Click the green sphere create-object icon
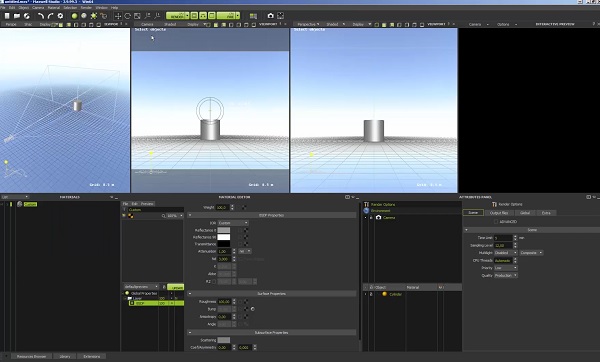 click(x=74, y=16)
